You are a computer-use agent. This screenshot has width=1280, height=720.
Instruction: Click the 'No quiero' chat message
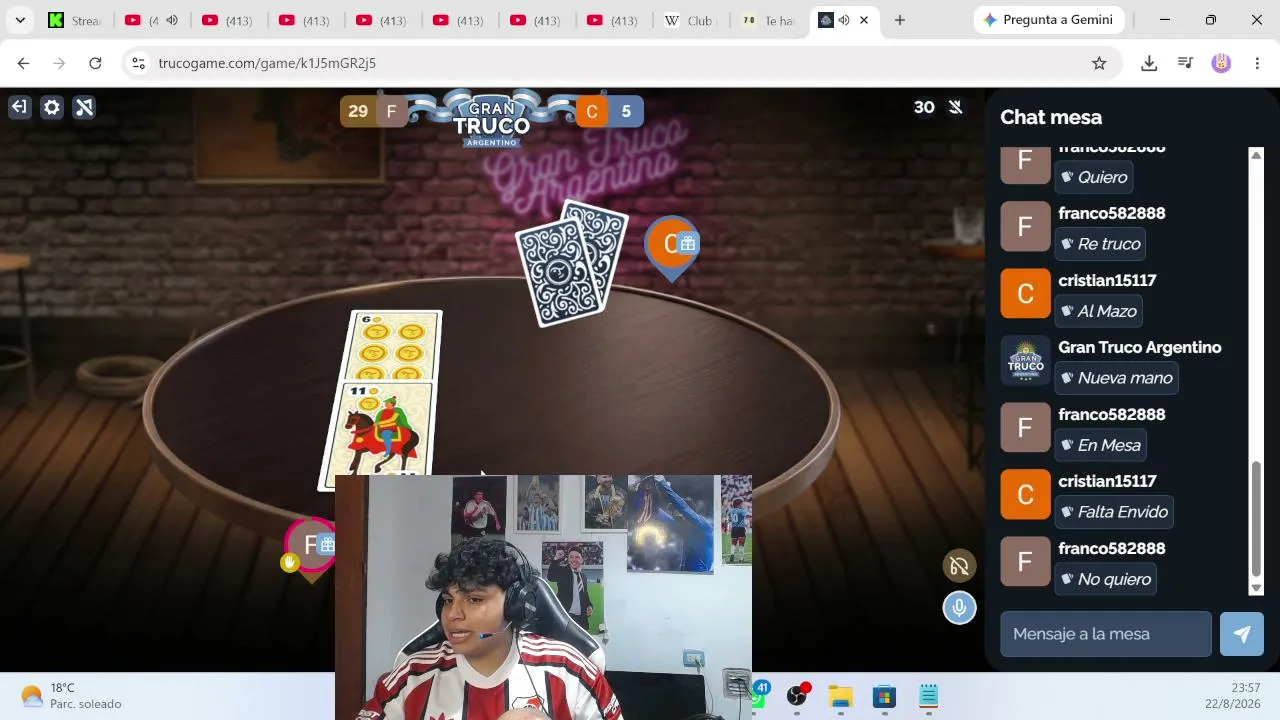tap(1106, 579)
